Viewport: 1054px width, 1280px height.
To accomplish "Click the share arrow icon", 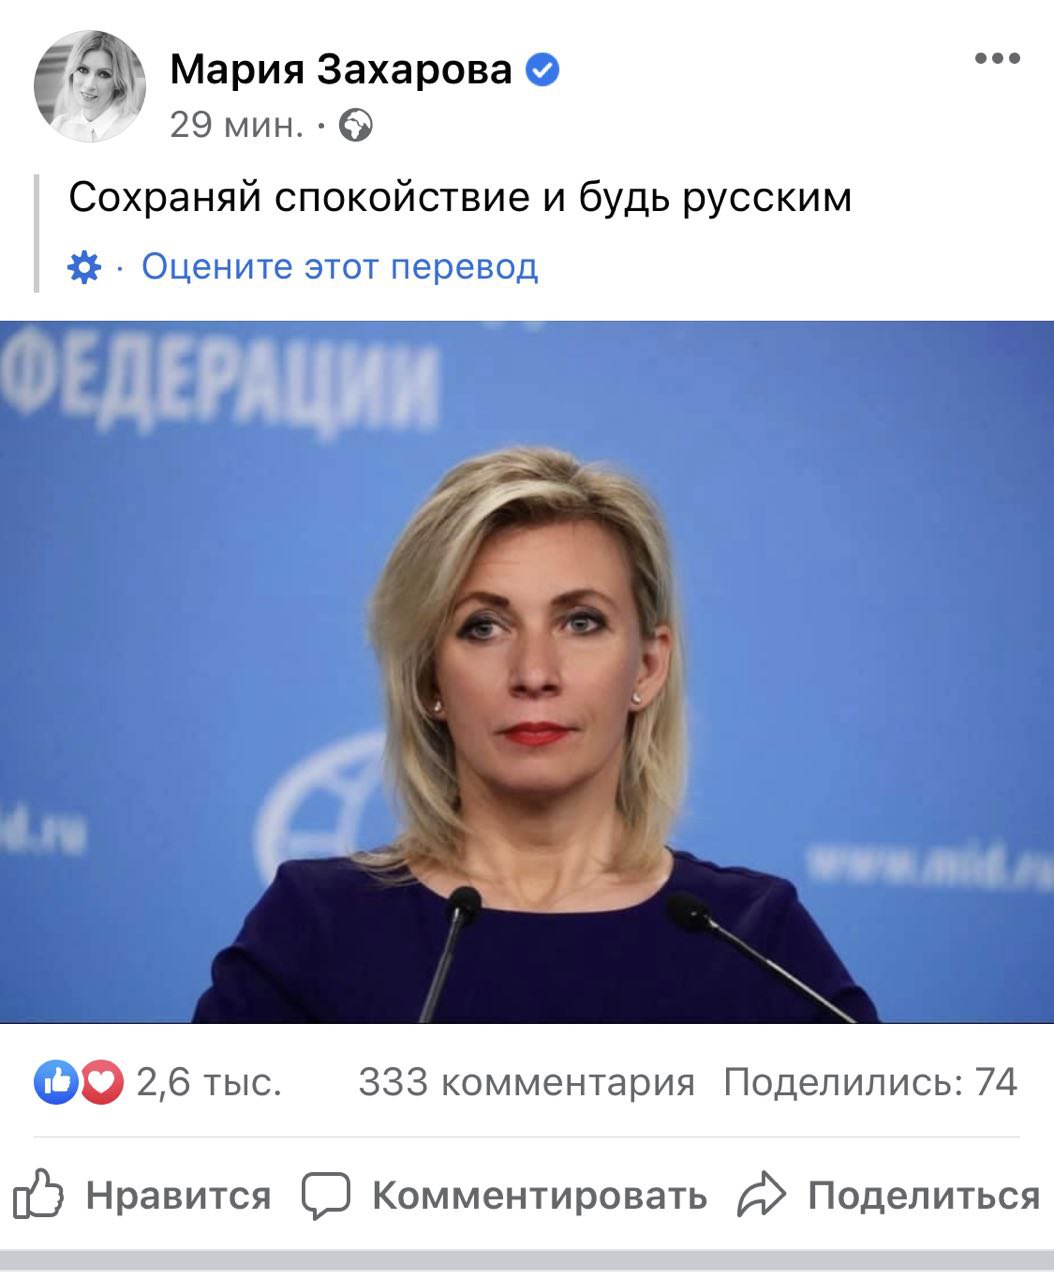I will coord(762,1194).
